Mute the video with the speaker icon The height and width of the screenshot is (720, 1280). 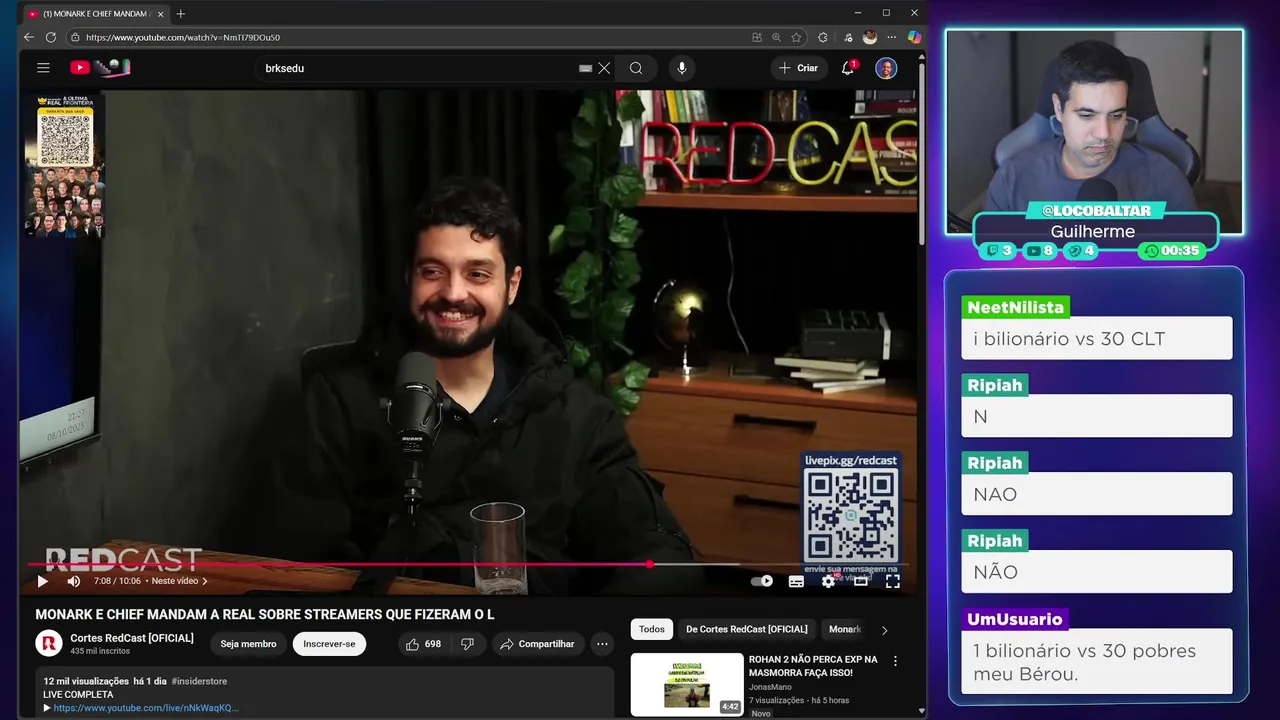(x=73, y=581)
